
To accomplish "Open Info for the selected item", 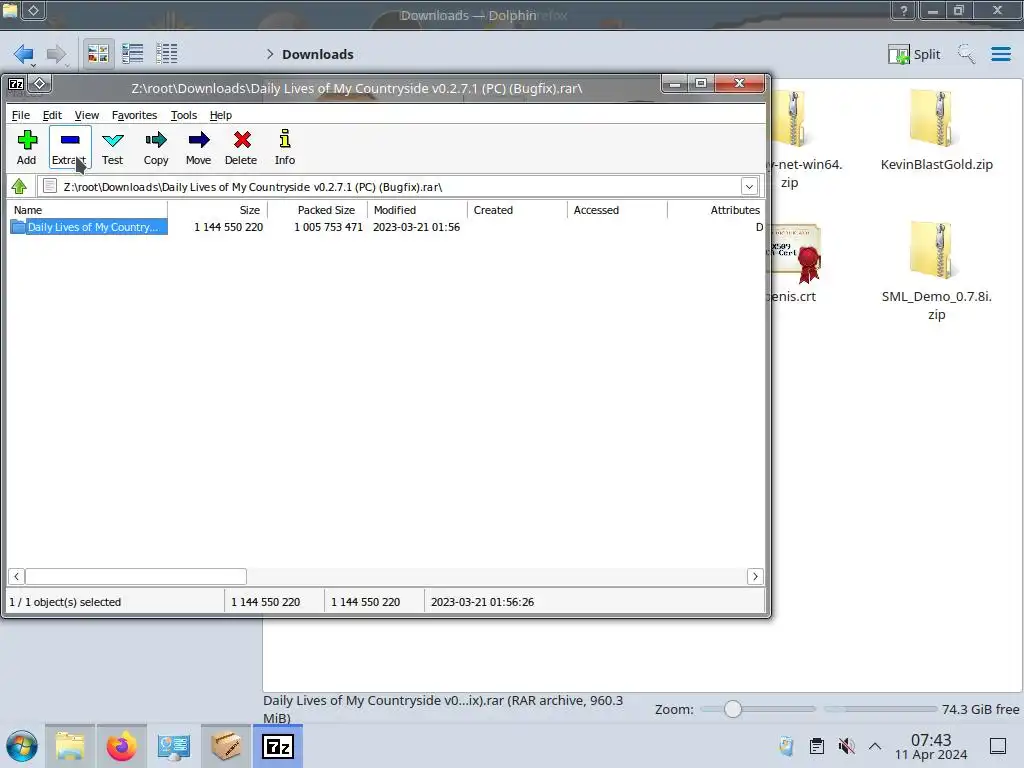I will point(285,148).
